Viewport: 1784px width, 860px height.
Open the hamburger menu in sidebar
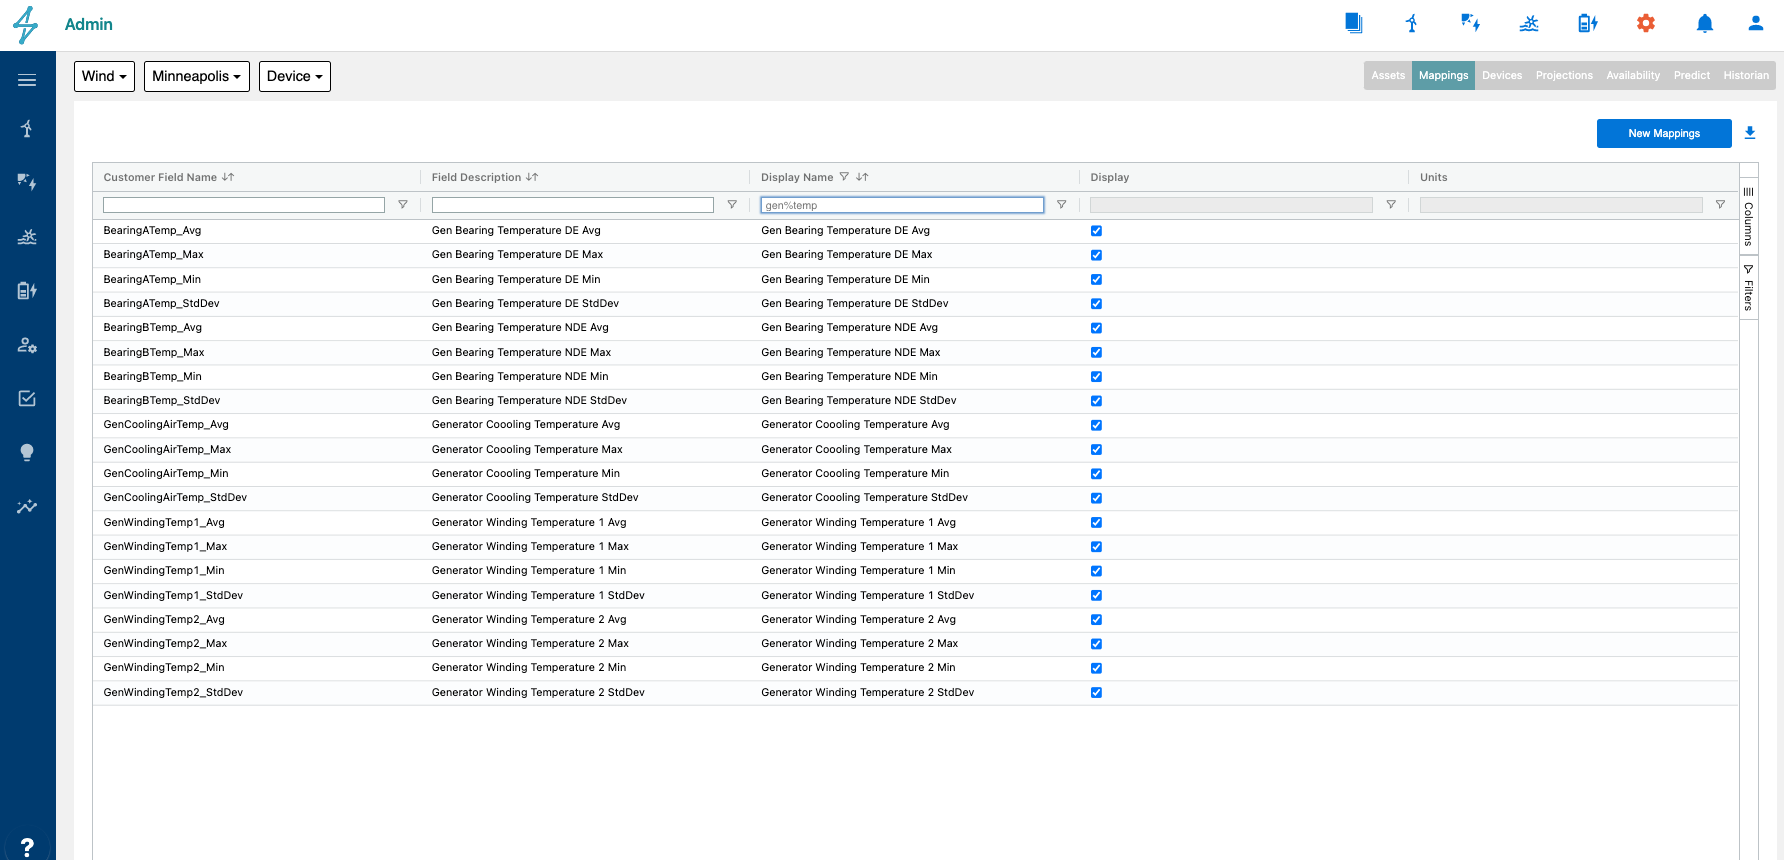point(27,80)
